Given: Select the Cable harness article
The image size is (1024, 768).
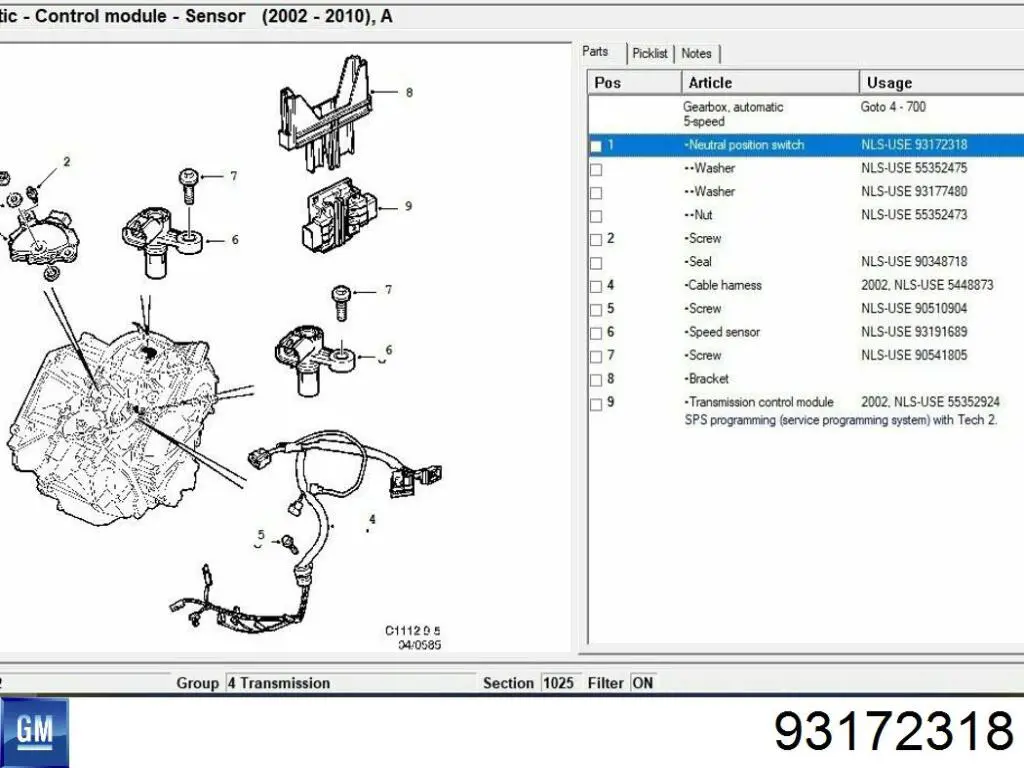Looking at the screenshot, I should tap(723, 285).
